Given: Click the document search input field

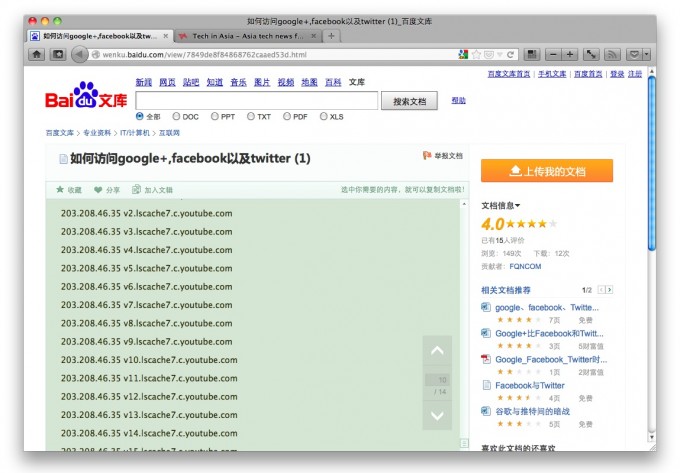Looking at the screenshot, I should click(257, 101).
